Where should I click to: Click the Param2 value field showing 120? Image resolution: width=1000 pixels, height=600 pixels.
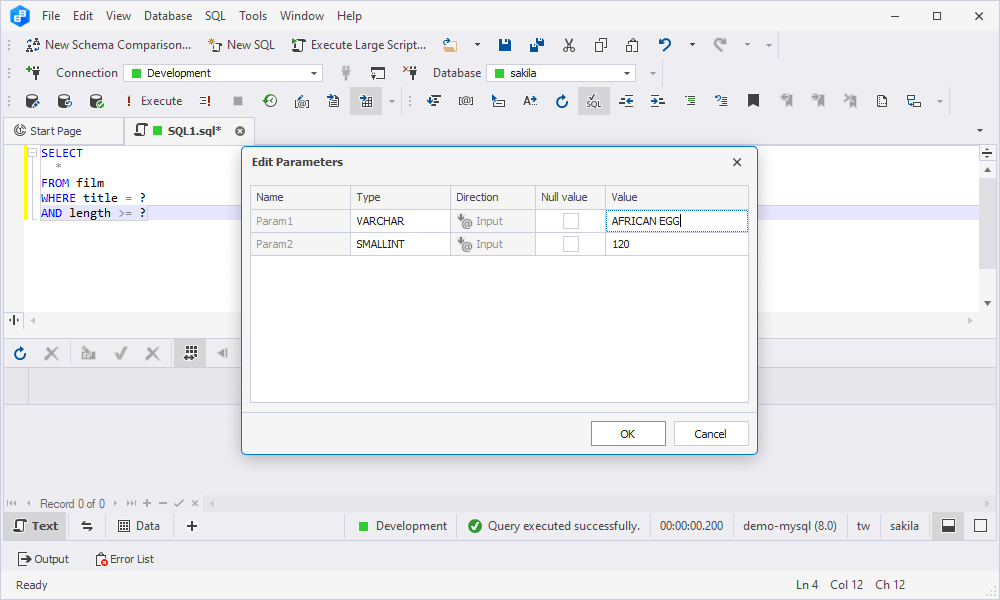[x=677, y=244]
